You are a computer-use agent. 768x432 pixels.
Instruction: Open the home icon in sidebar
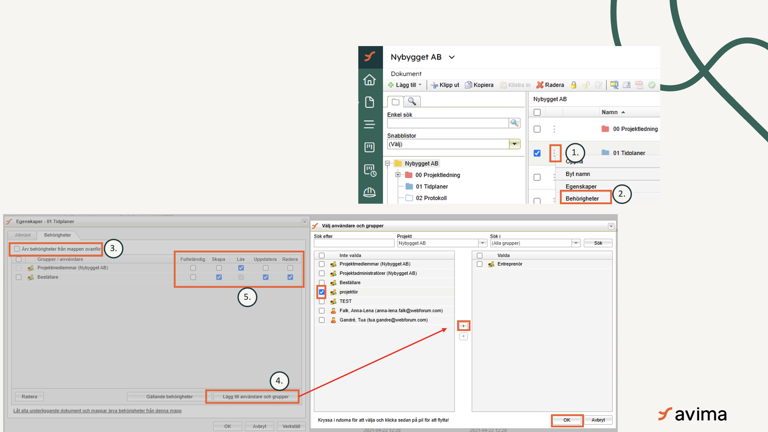click(369, 80)
